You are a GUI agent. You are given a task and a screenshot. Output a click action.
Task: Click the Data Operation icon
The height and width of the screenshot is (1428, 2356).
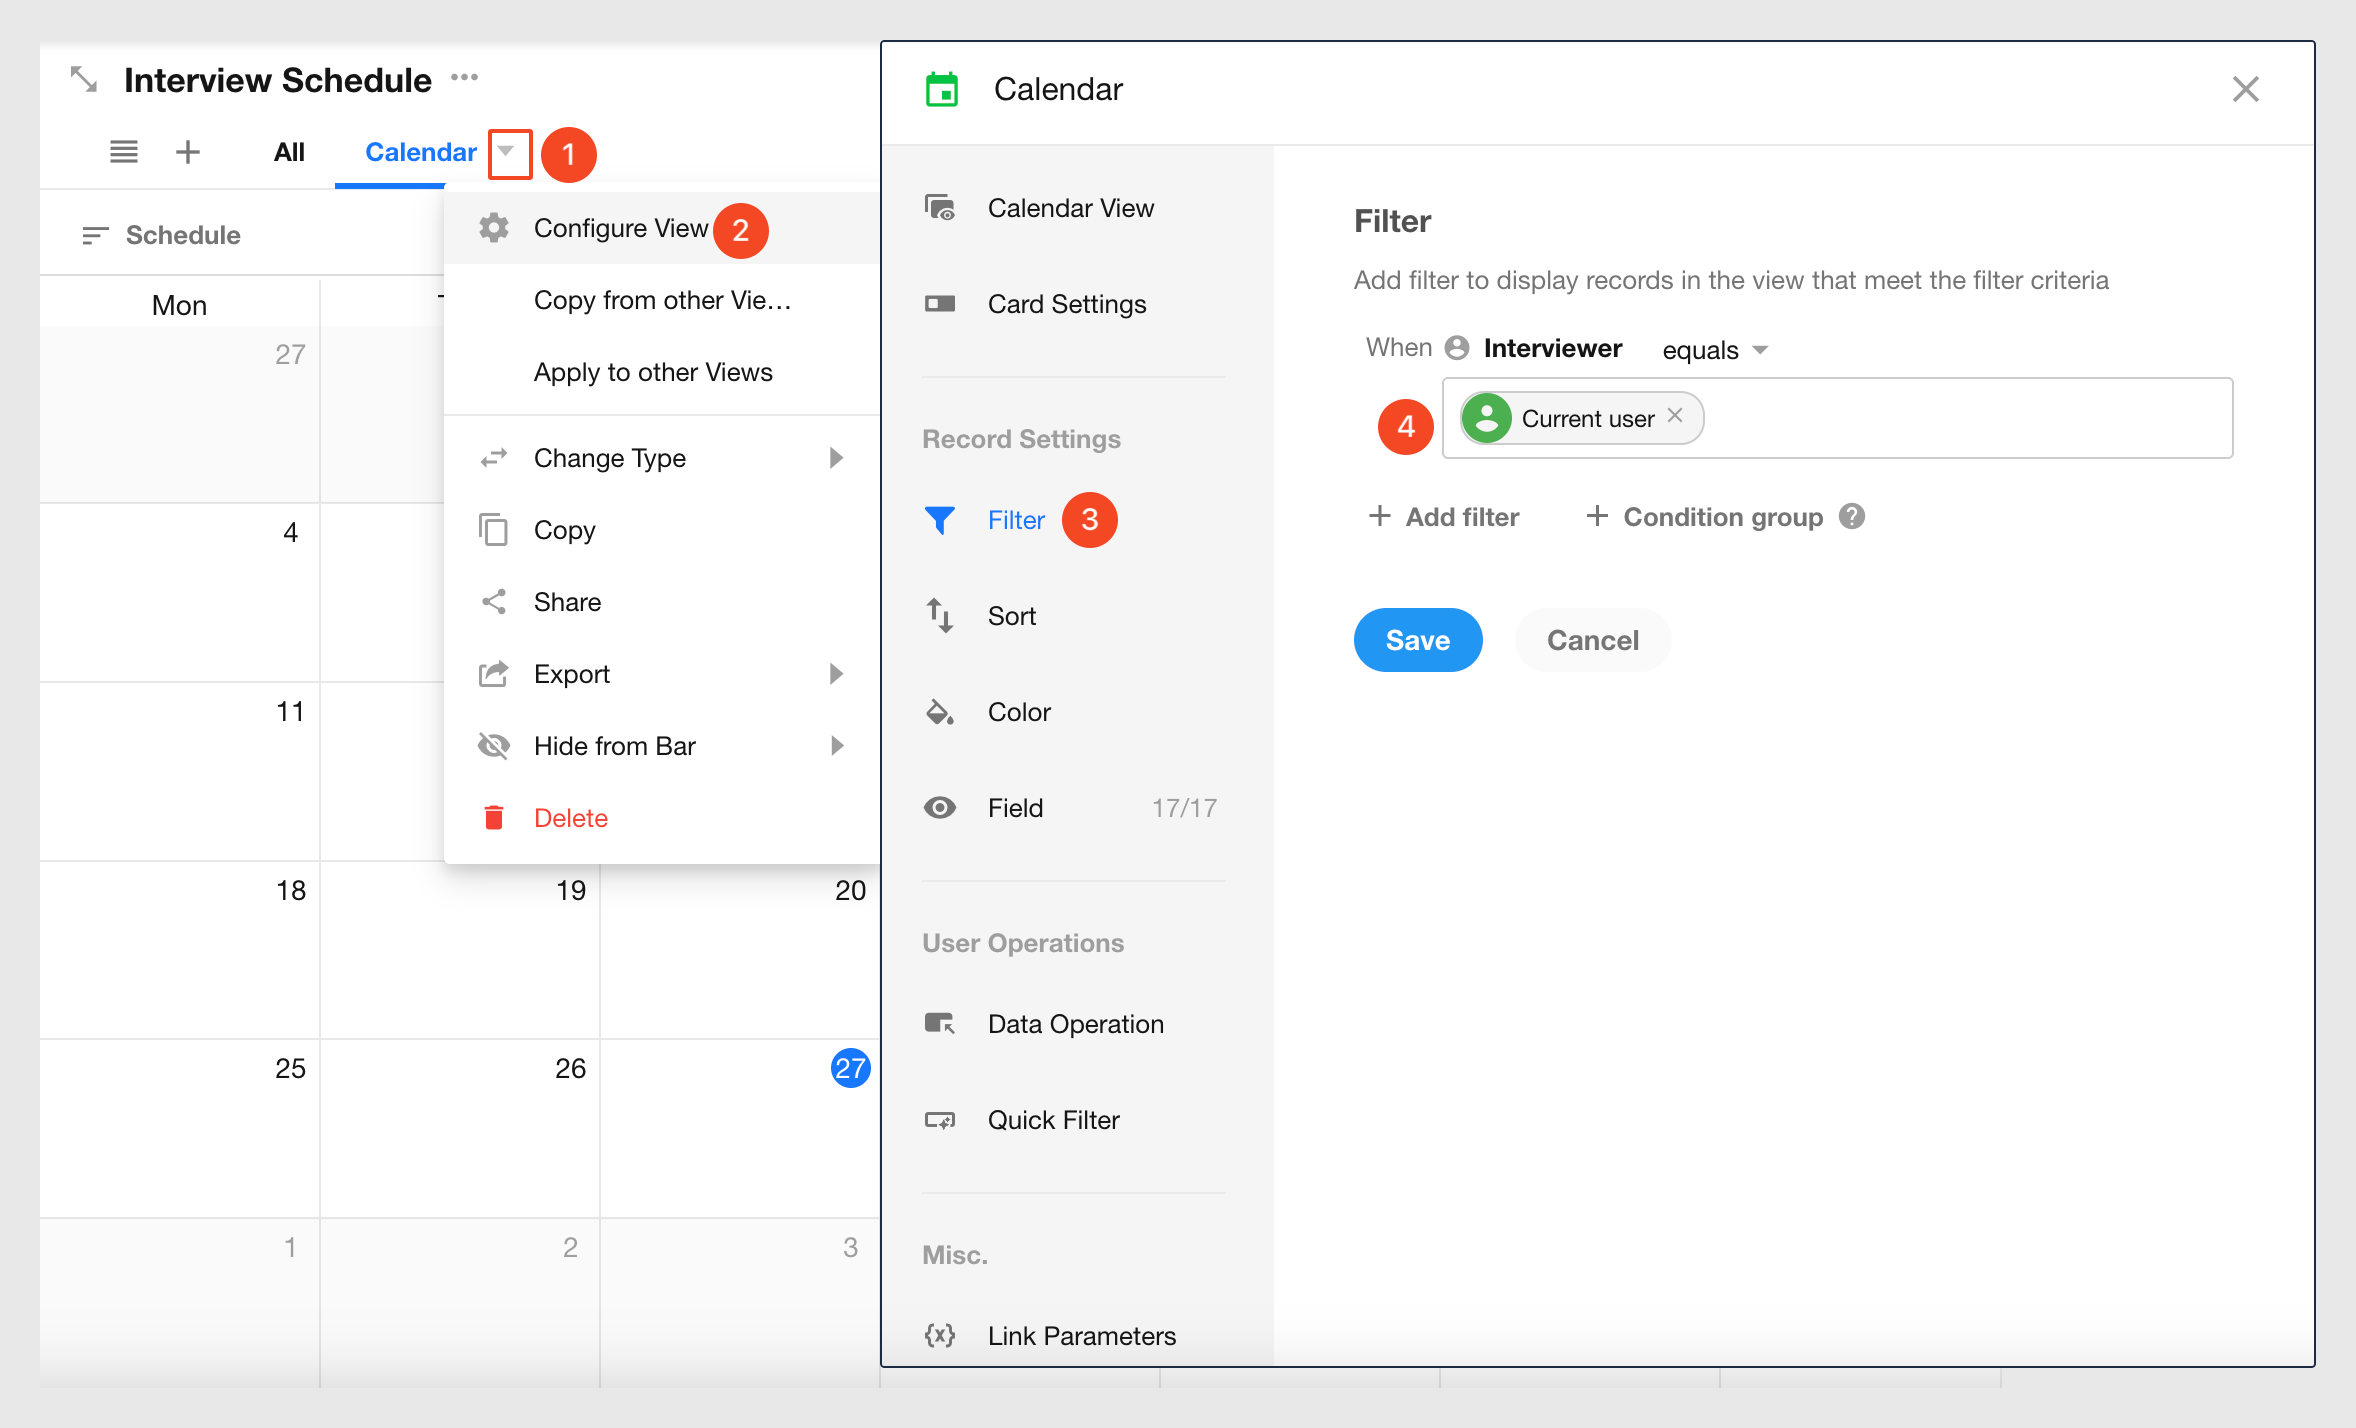[940, 1024]
